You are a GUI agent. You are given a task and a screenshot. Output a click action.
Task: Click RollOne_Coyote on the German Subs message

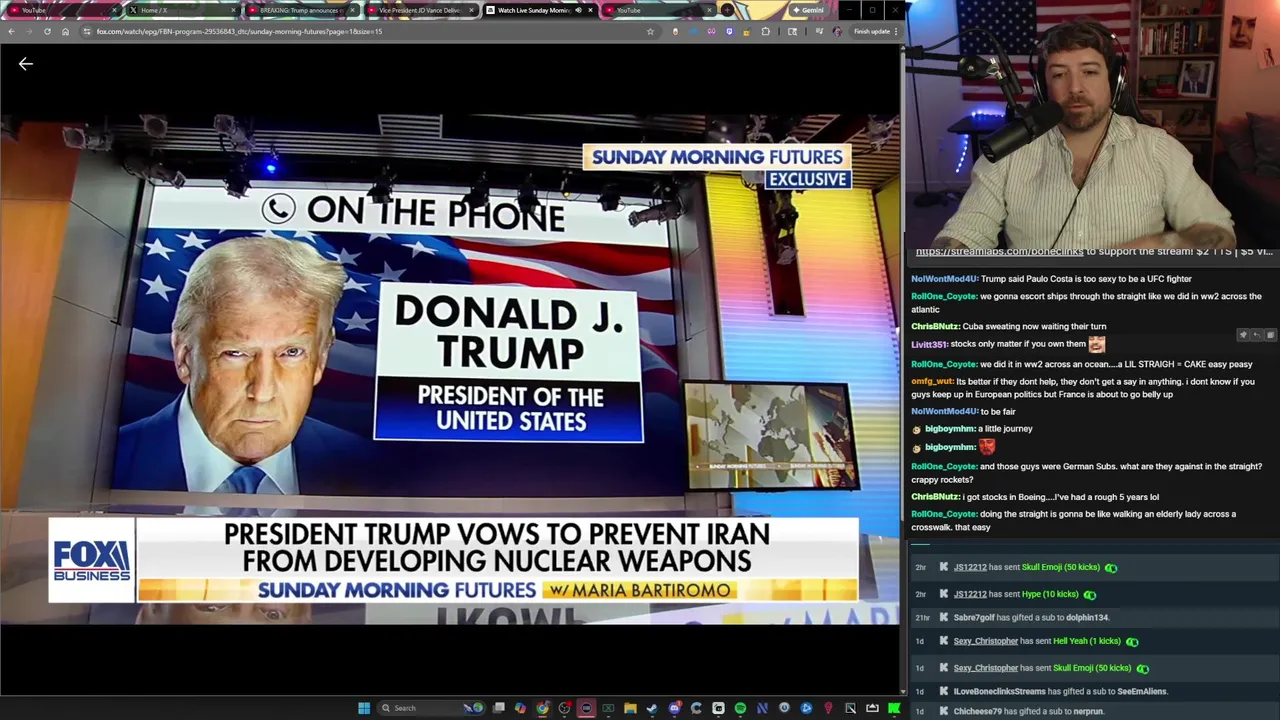click(x=943, y=466)
